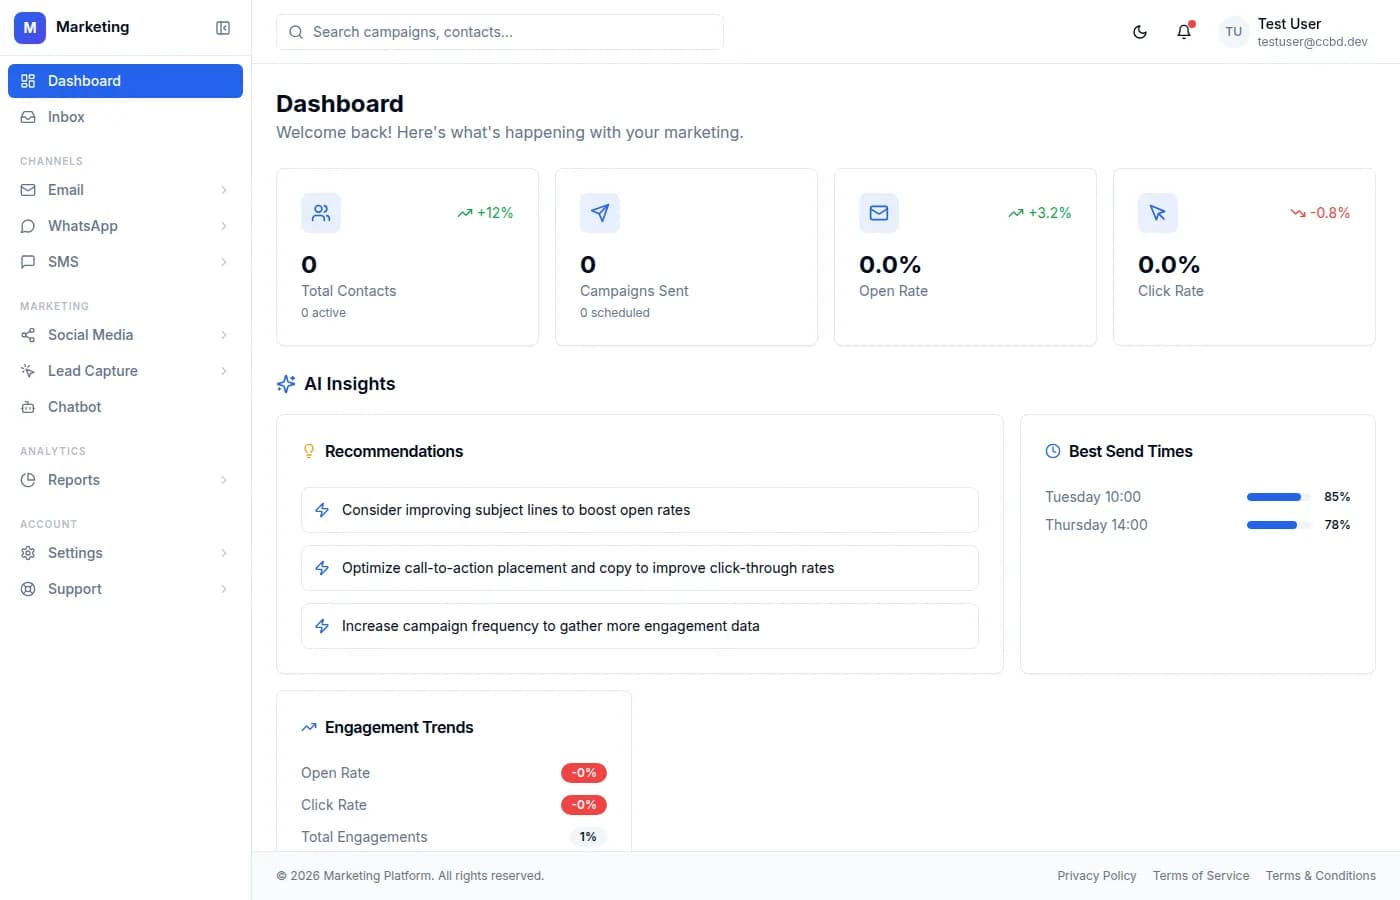Click the Tuesday 10:00 progress bar
Image resolution: width=1400 pixels, height=900 pixels.
tap(1278, 497)
